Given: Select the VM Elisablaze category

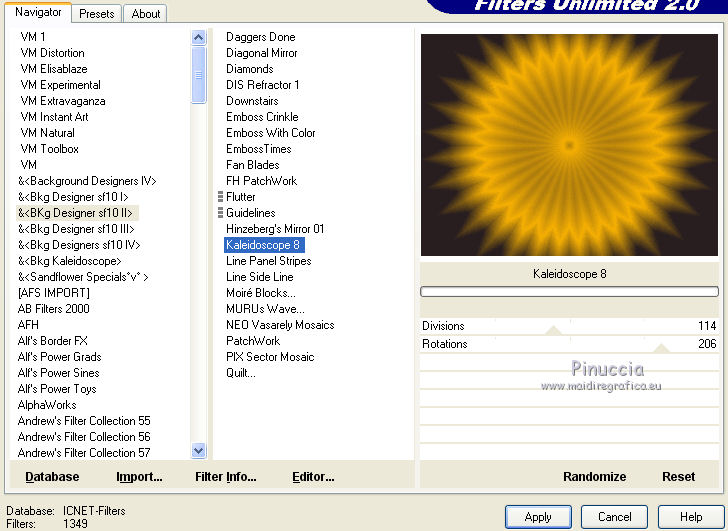Looking at the screenshot, I should click(54, 69).
